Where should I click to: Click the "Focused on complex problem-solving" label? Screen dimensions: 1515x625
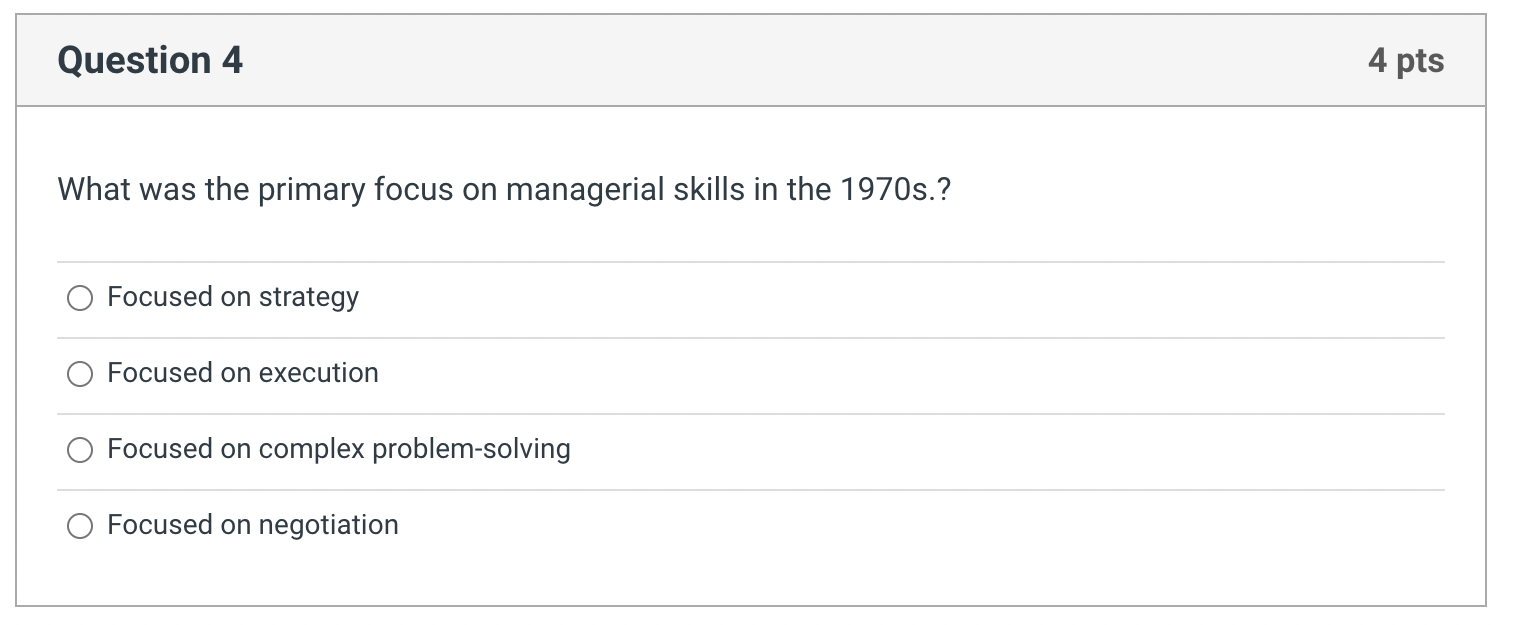pos(339,450)
